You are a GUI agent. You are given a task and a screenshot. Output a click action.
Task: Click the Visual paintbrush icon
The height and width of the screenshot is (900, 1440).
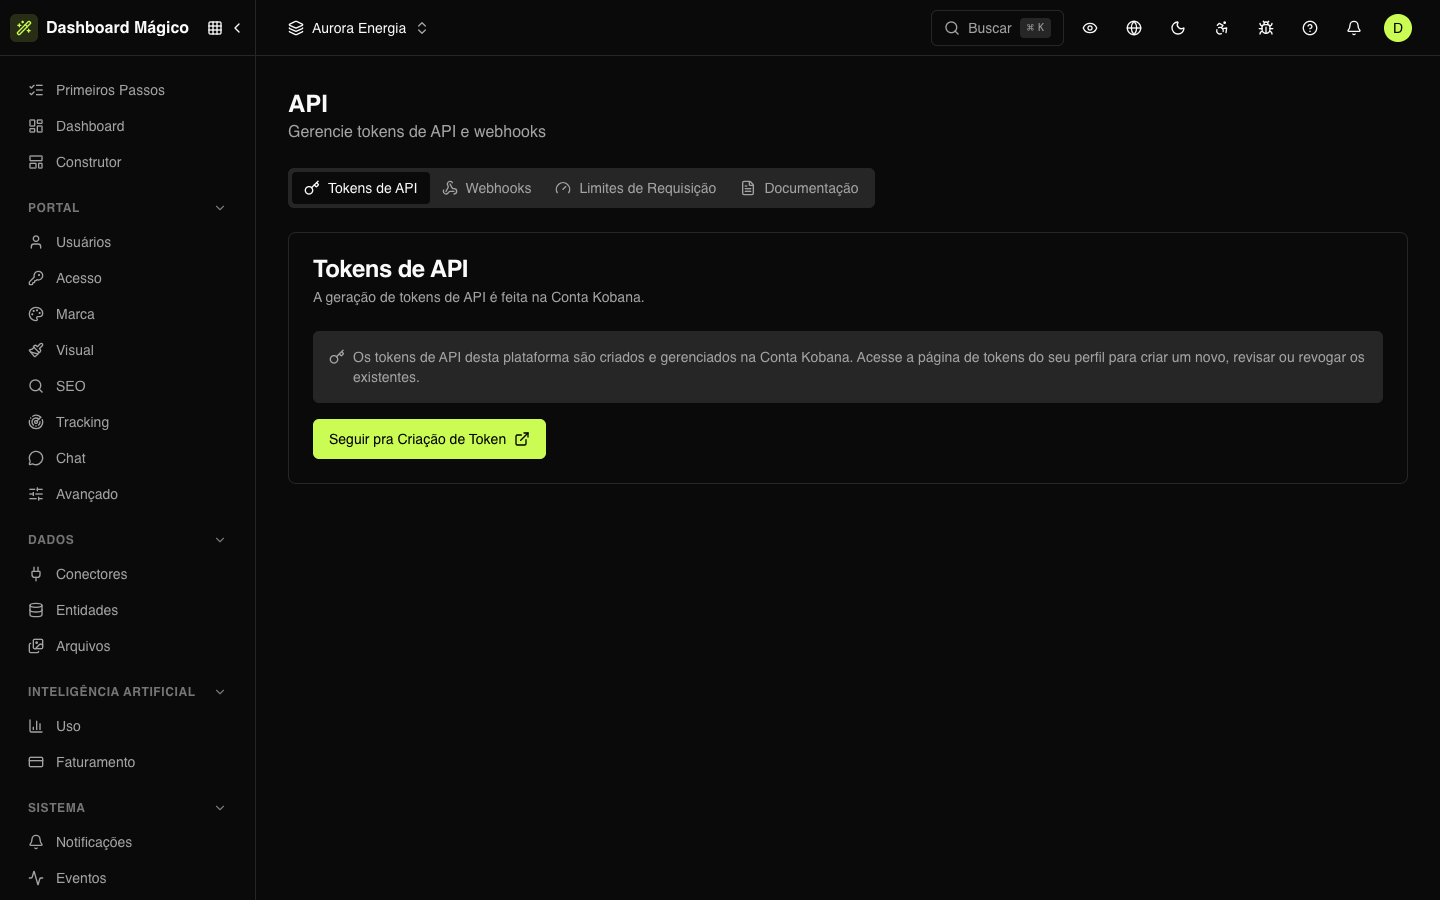[36, 350]
